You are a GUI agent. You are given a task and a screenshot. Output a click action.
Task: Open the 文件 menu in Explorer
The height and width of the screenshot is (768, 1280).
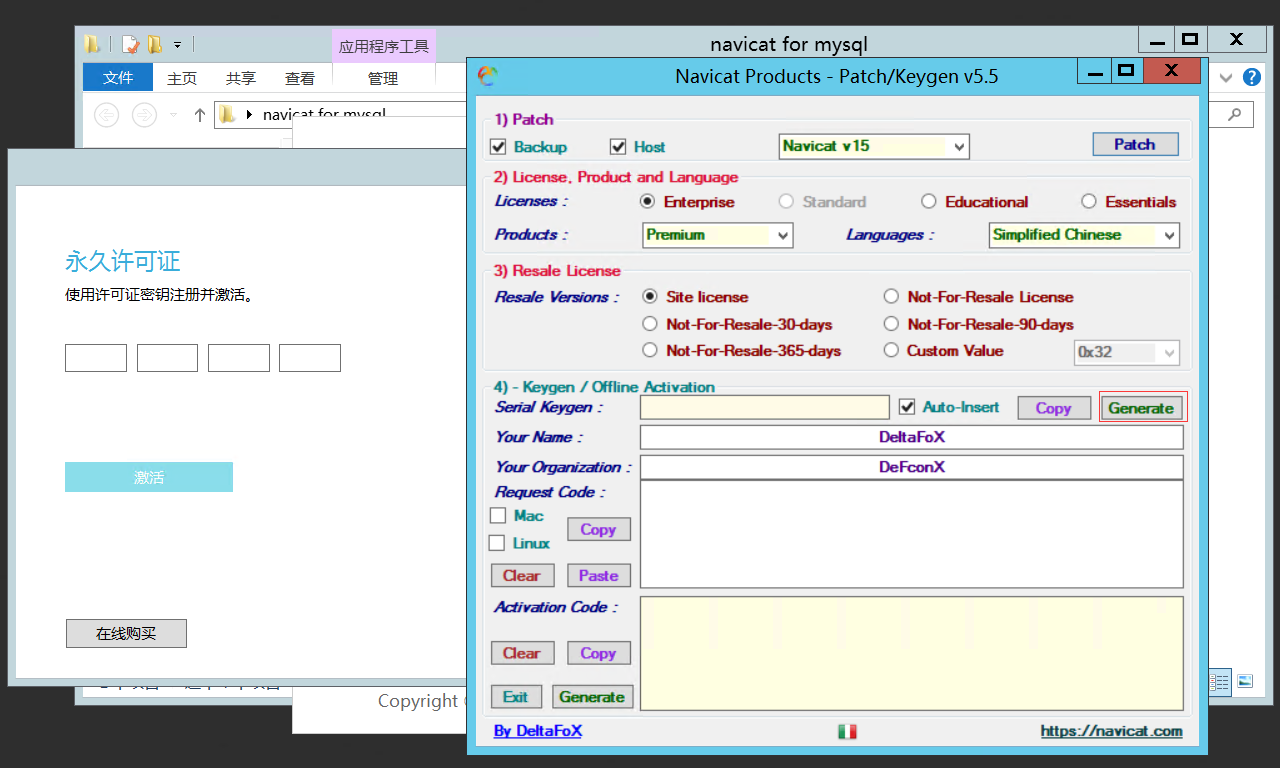[118, 77]
